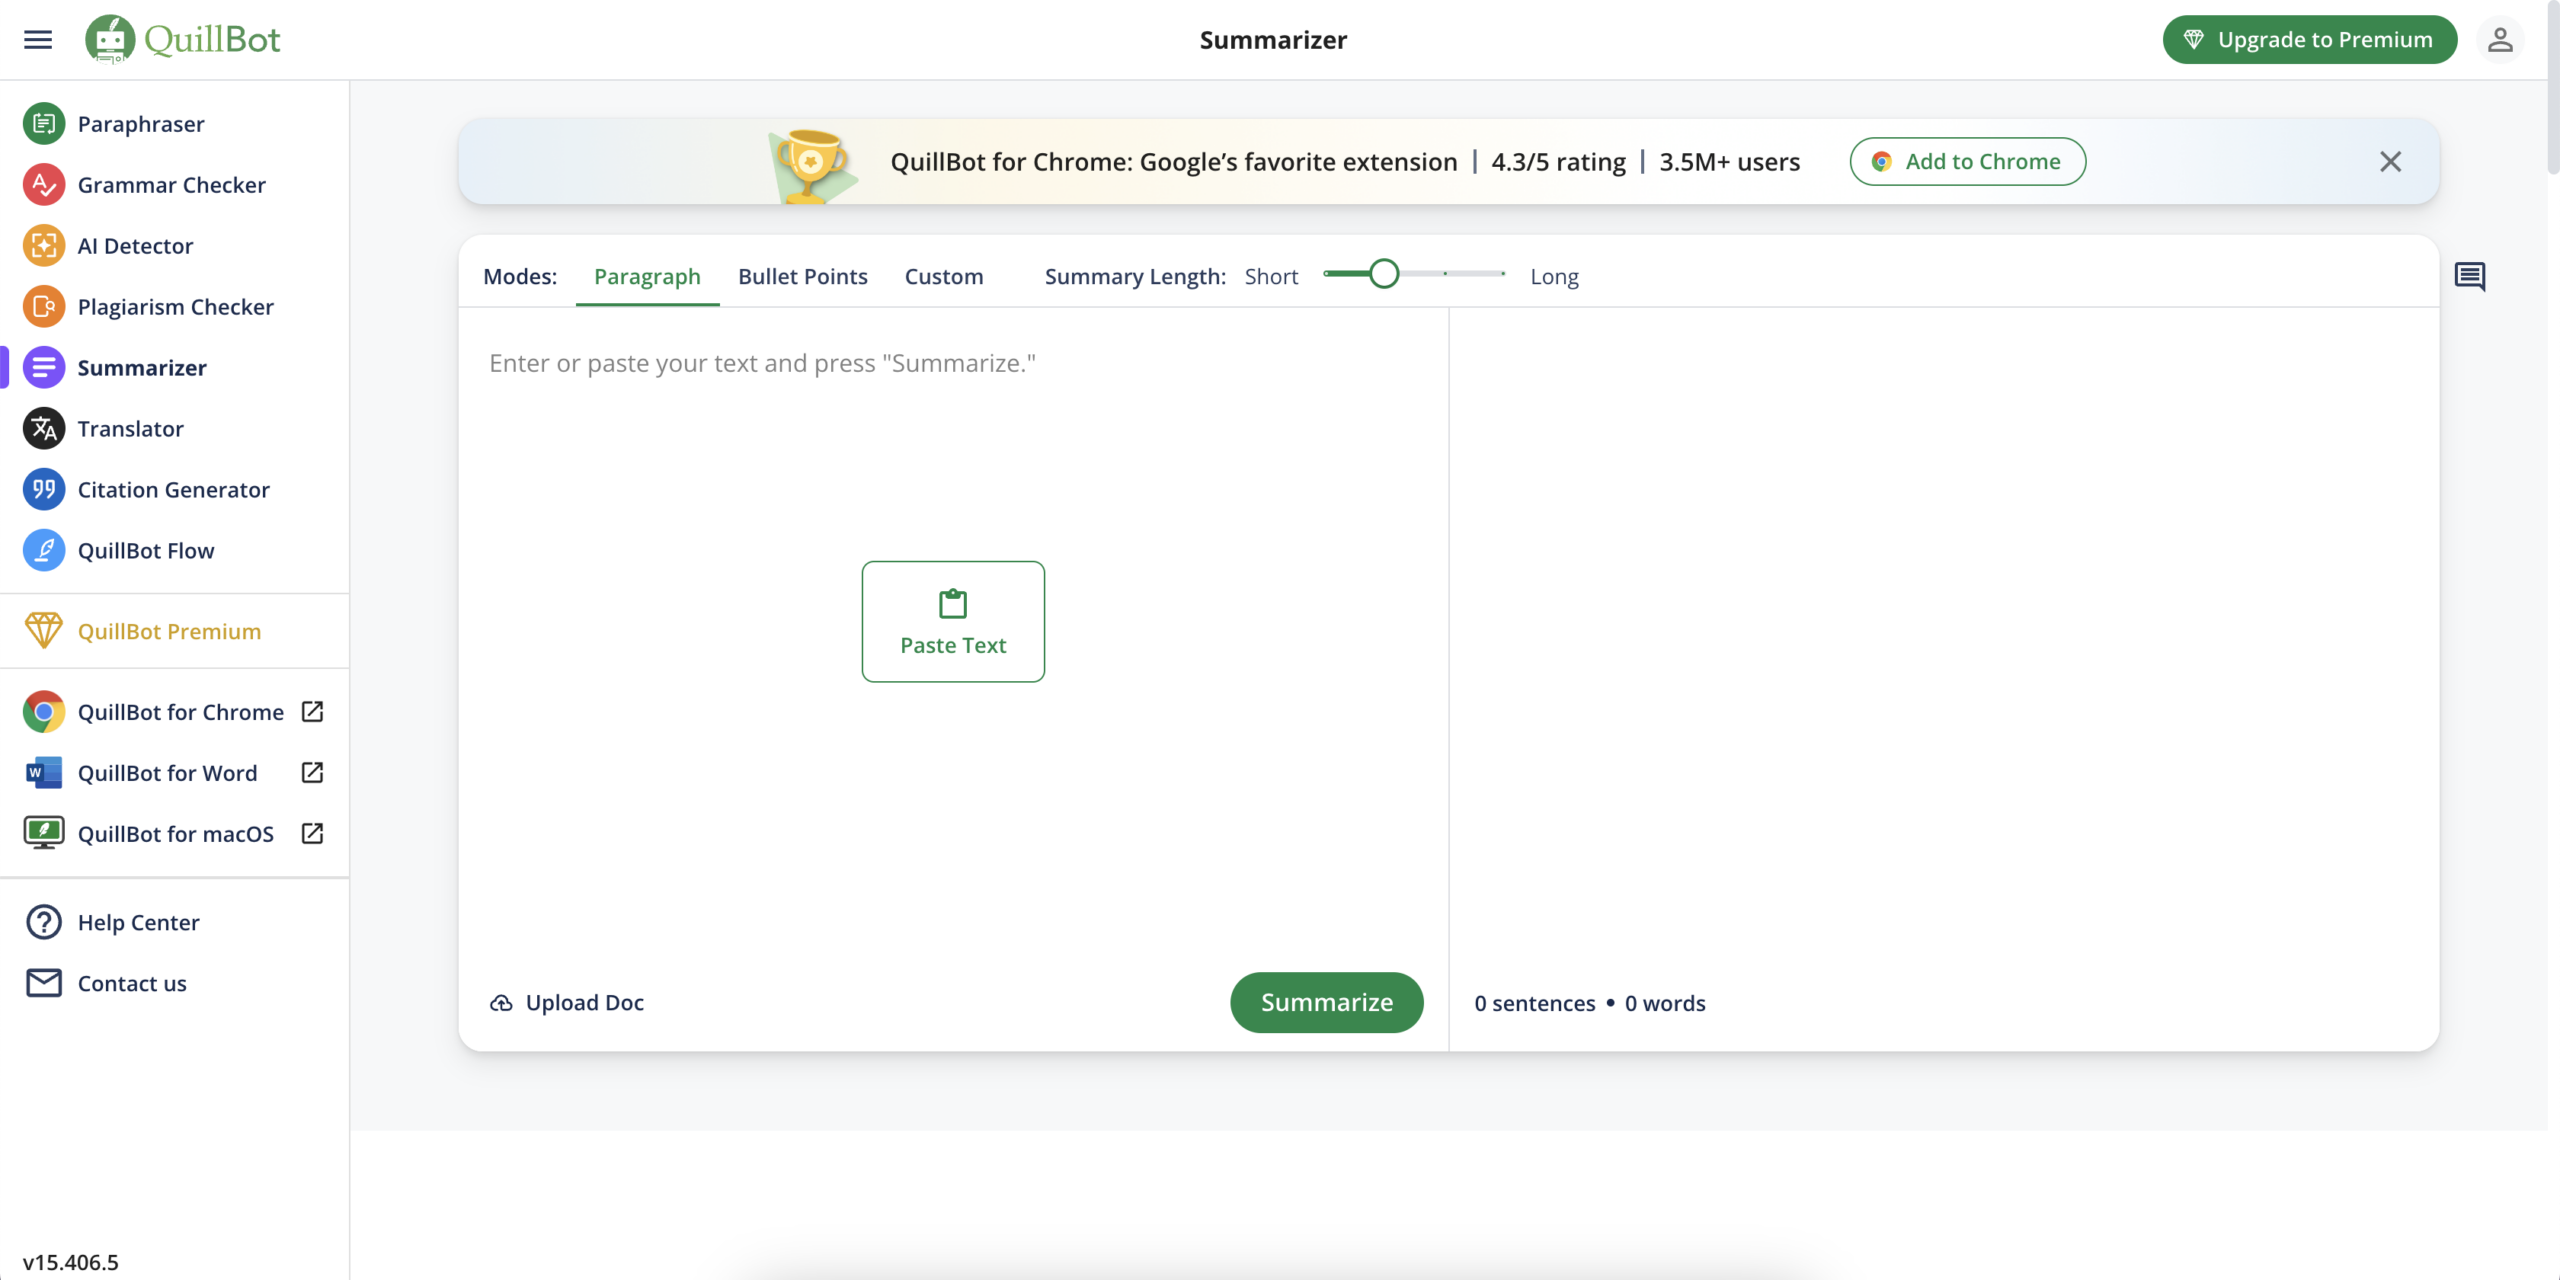Image resolution: width=2560 pixels, height=1280 pixels.
Task: Click the long end of the Summary Length slider
Action: (1502, 273)
